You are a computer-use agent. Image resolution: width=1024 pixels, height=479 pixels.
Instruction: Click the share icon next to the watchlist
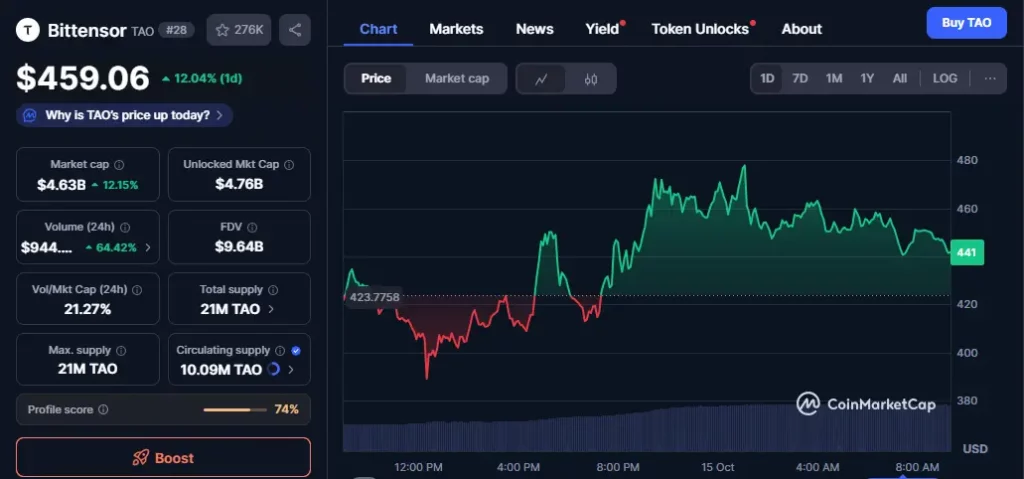click(294, 30)
